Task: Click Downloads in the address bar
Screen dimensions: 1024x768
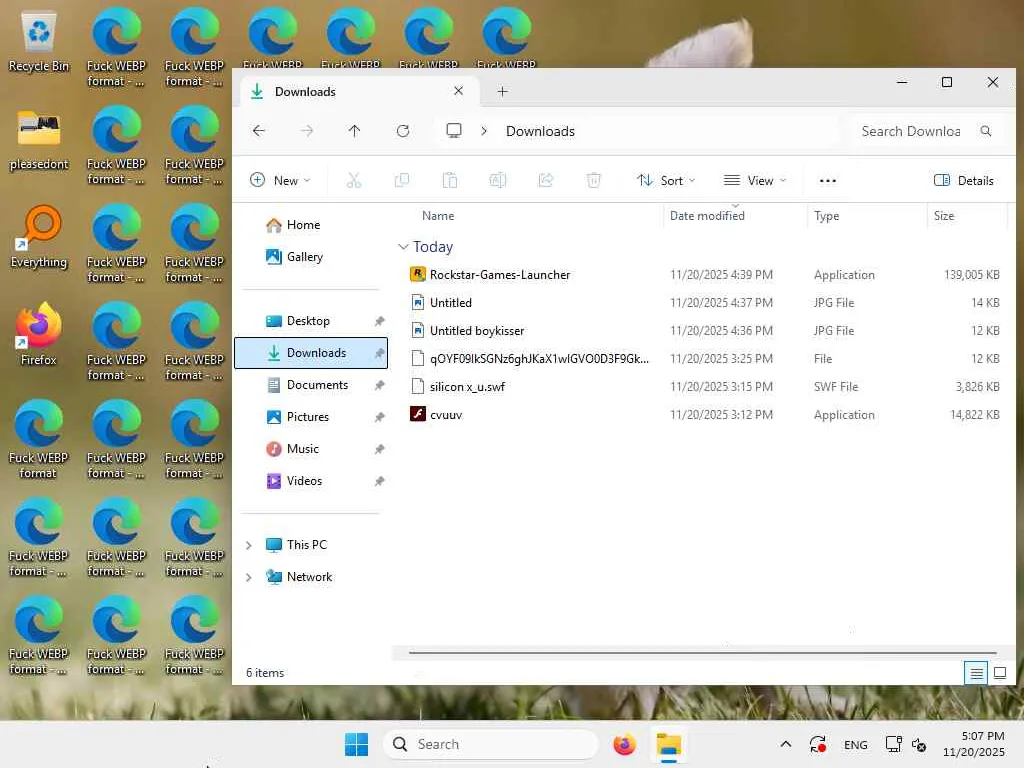Action: tap(540, 131)
